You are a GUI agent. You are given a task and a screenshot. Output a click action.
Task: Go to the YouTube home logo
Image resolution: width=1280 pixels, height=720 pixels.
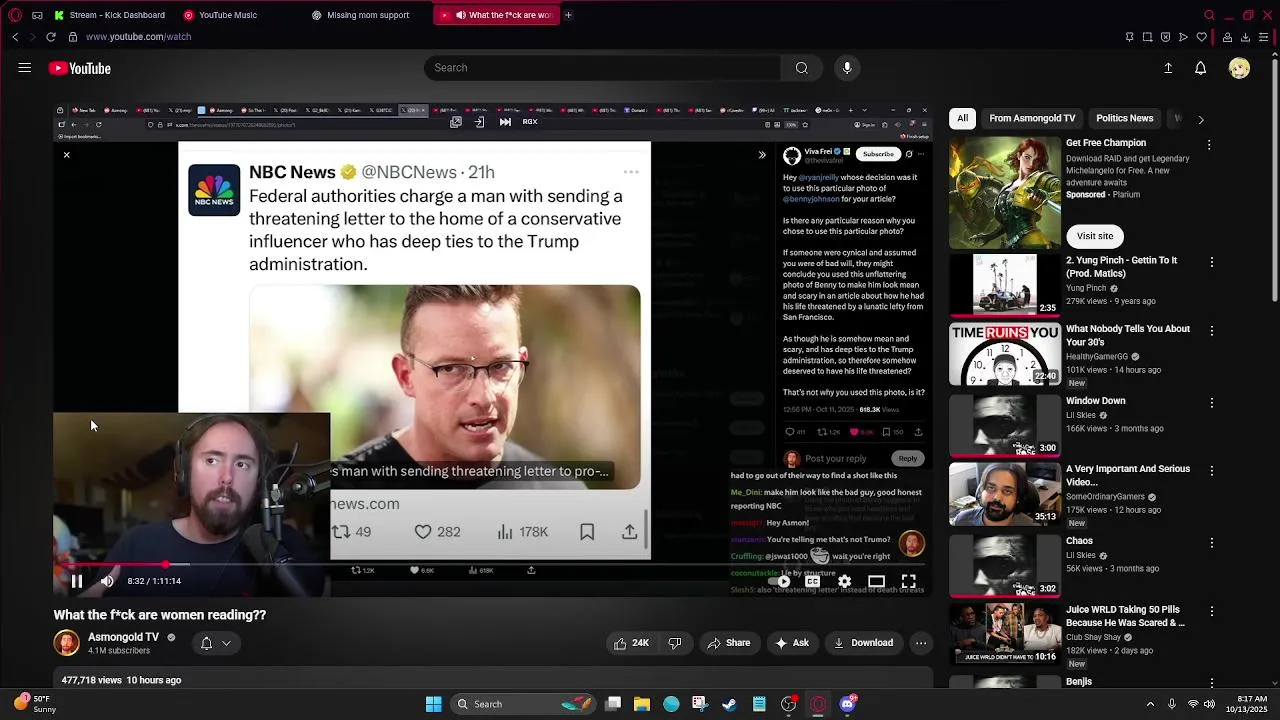pyautogui.click(x=80, y=68)
